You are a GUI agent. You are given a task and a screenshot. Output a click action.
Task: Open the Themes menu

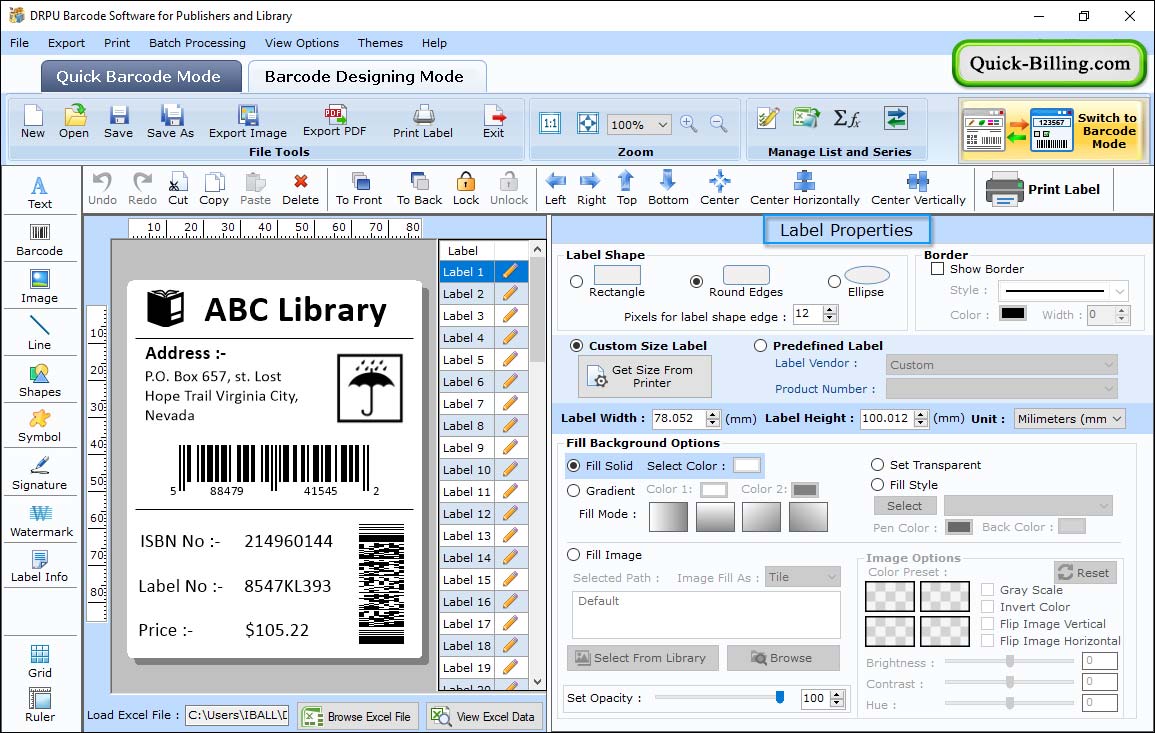[380, 43]
